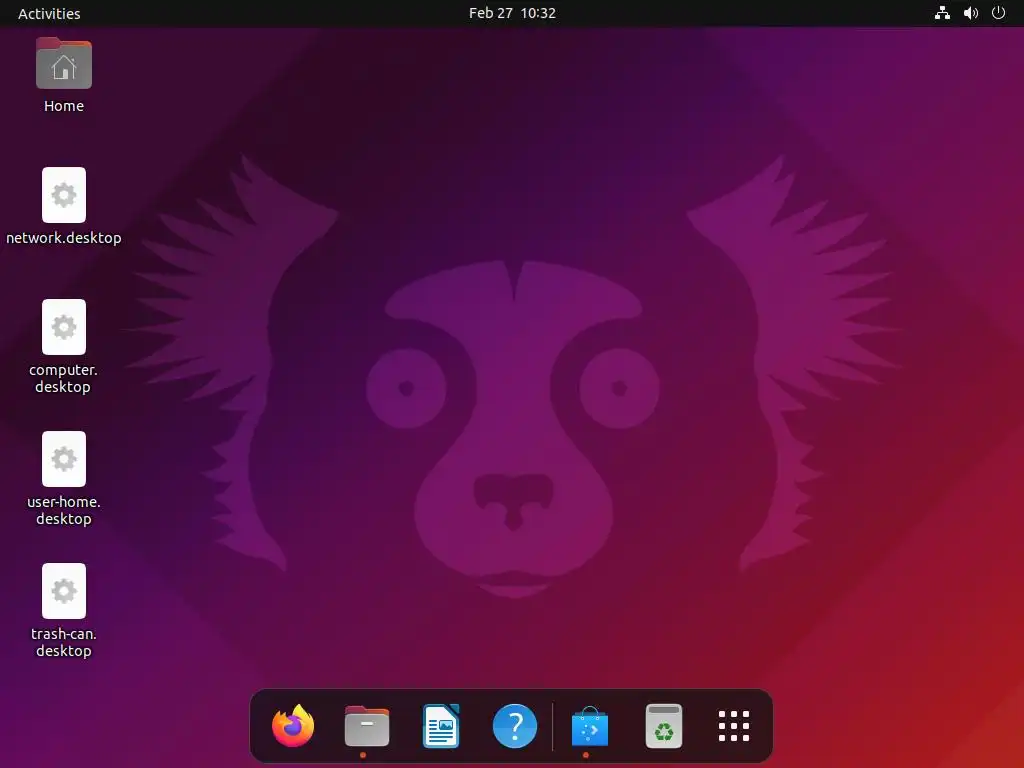1024x768 pixels.
Task: Select the user-home.desktop file icon
Action: 63,458
